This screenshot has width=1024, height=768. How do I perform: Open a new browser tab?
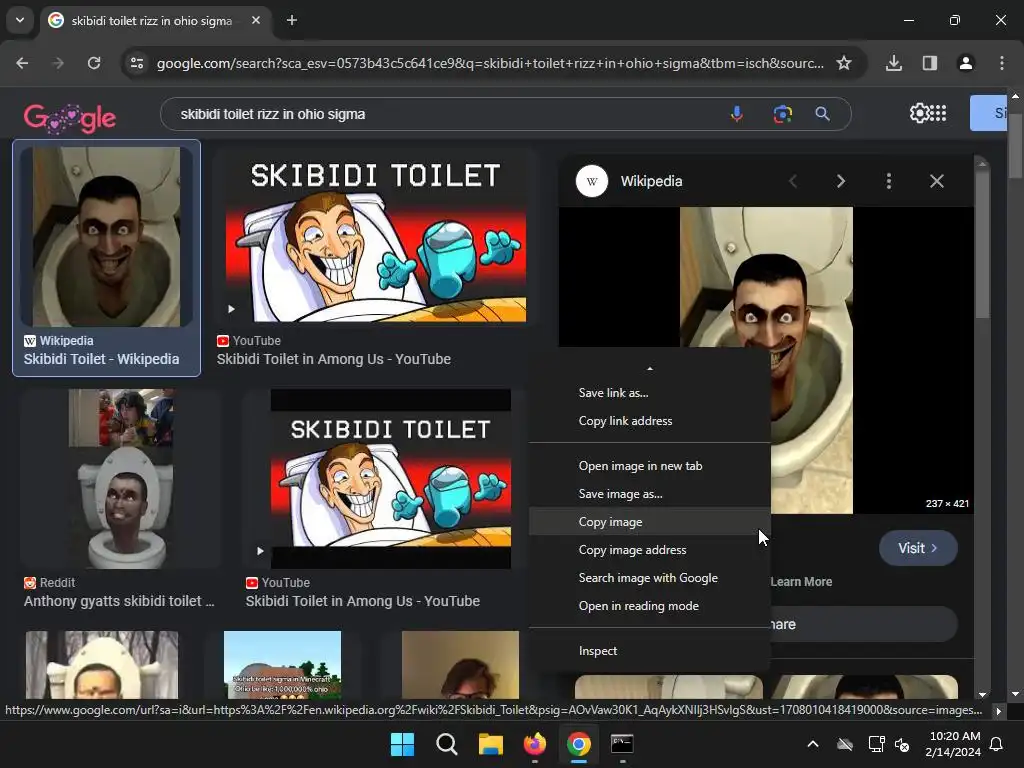[x=292, y=20]
